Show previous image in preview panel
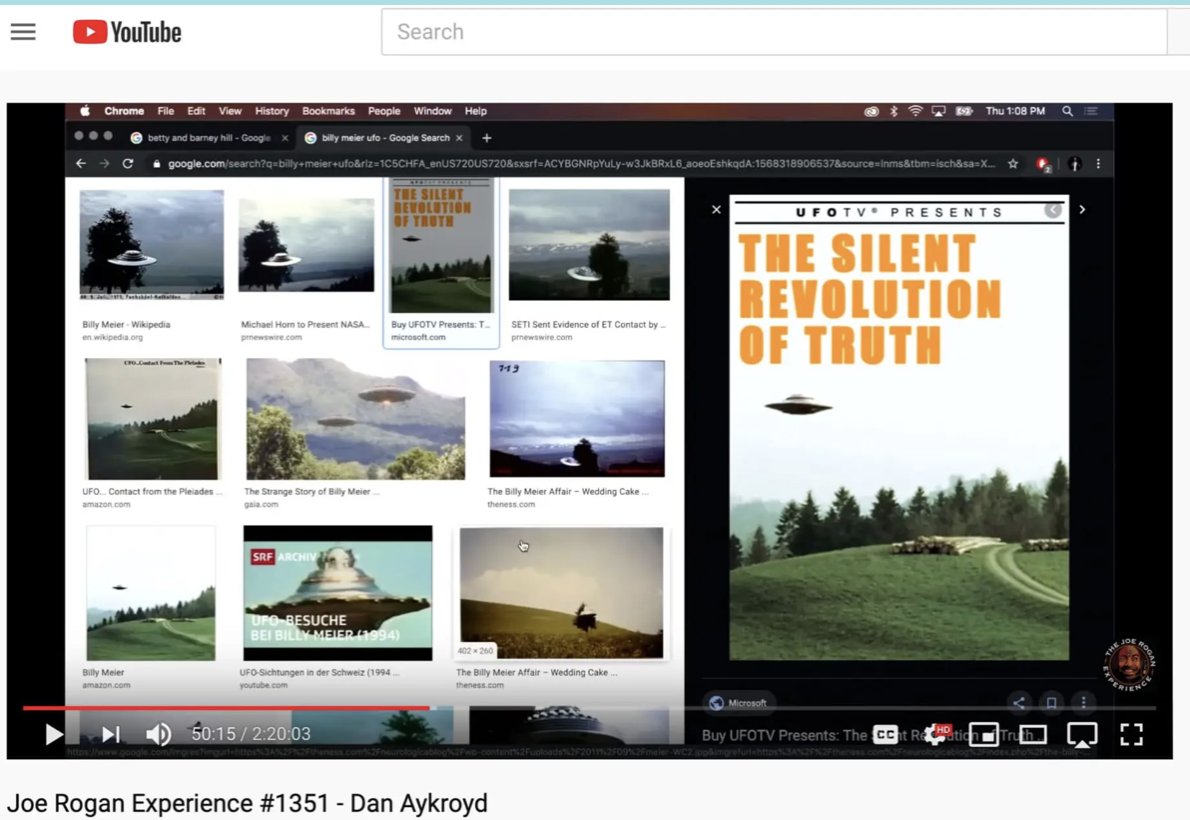Viewport: 1190px width, 820px height. [x=1053, y=210]
